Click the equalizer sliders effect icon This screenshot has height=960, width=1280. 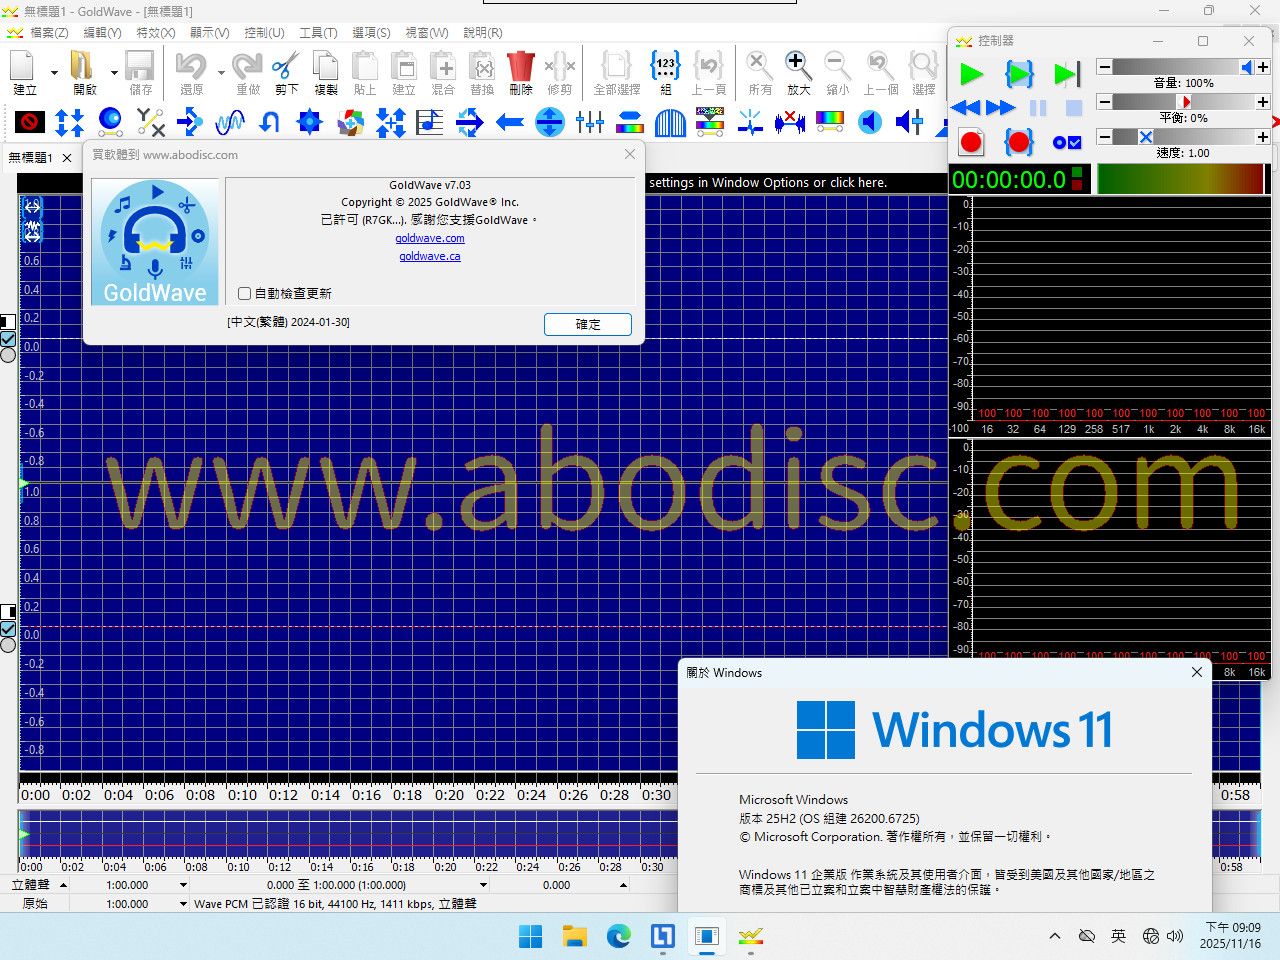[x=590, y=123]
